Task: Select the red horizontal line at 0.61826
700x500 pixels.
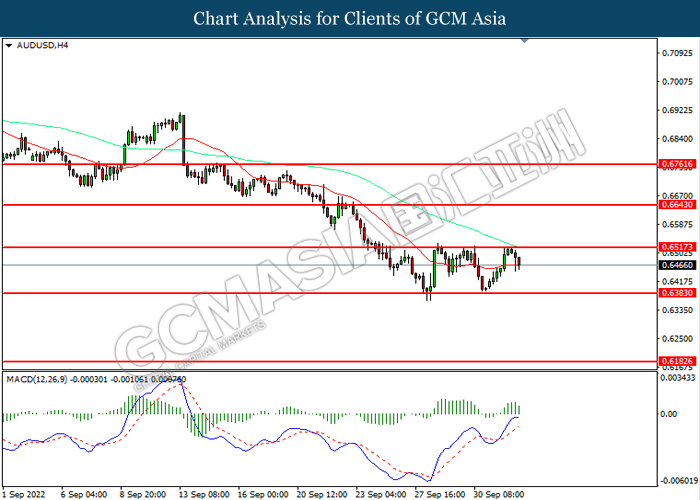Action: coord(329,361)
